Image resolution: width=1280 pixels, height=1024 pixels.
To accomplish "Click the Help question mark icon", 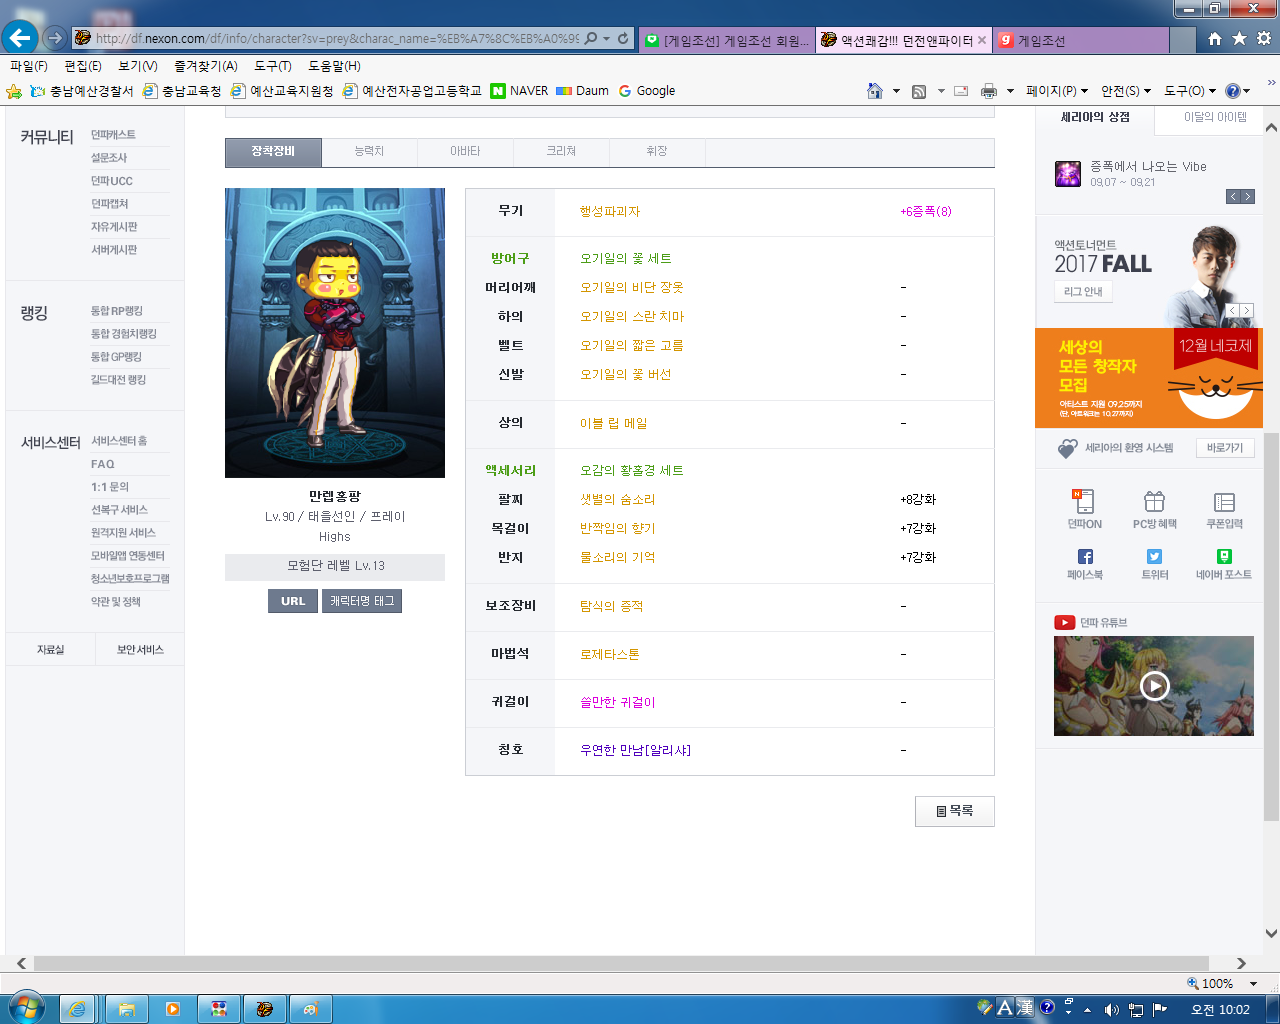I will pos(1232,91).
